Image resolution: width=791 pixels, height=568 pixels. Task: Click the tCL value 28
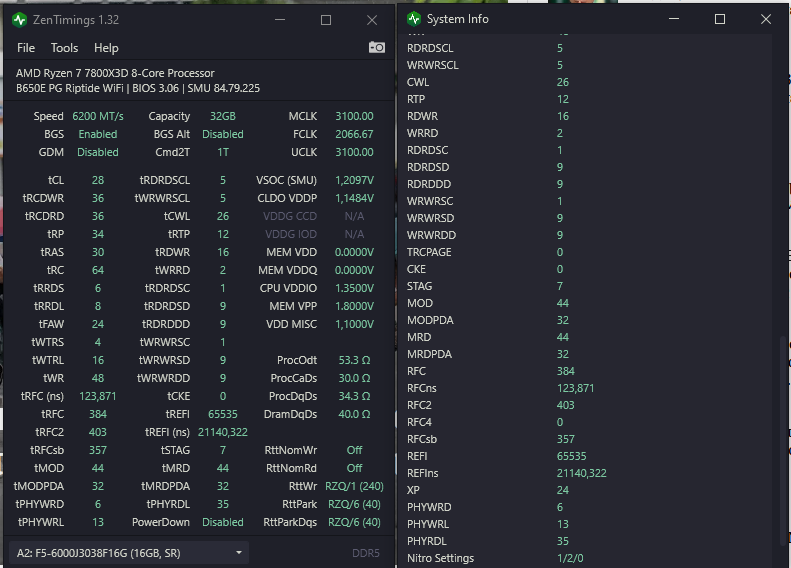pos(98,180)
